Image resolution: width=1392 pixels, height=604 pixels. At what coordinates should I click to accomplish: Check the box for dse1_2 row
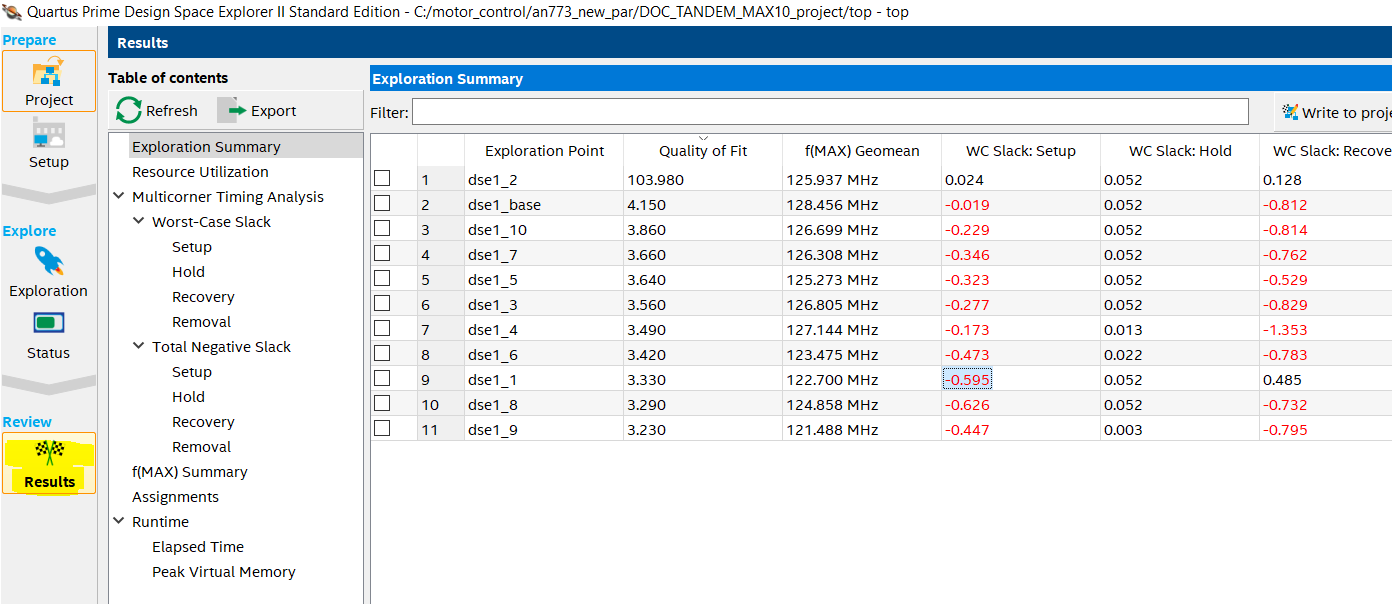coord(382,178)
